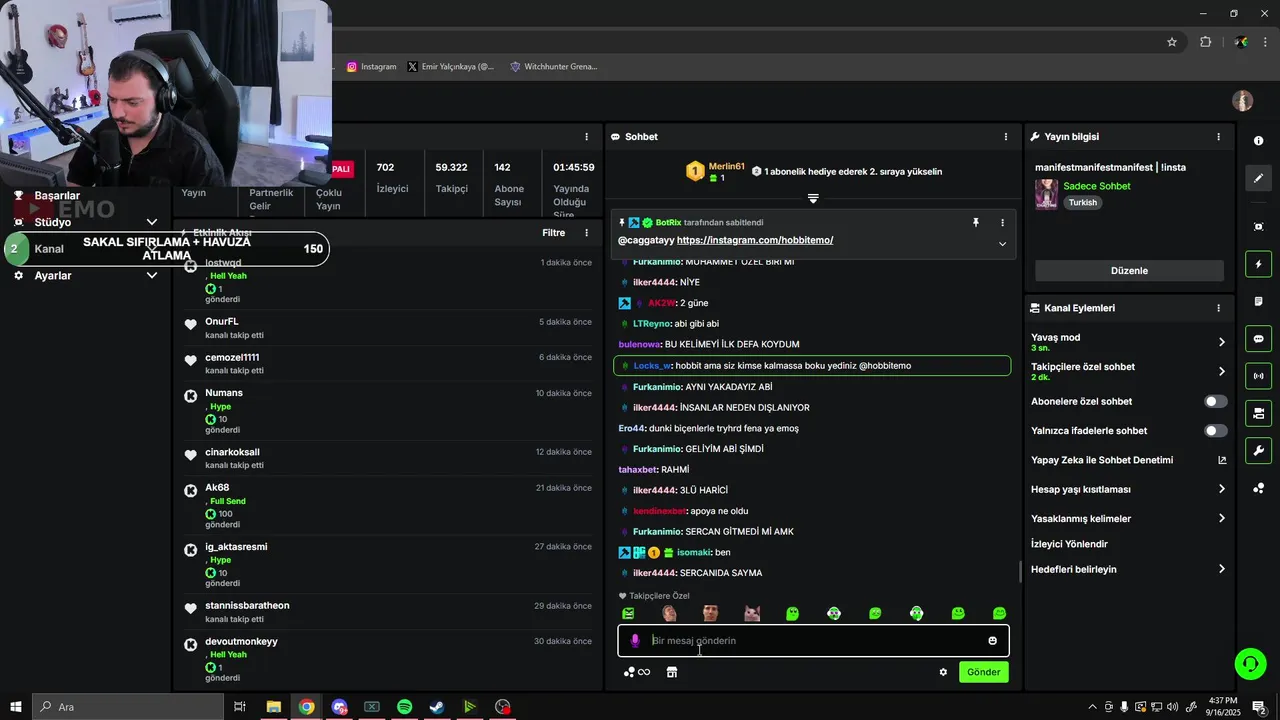Open Spotify from the taskbar
Image resolution: width=1280 pixels, height=720 pixels.
tap(404, 707)
